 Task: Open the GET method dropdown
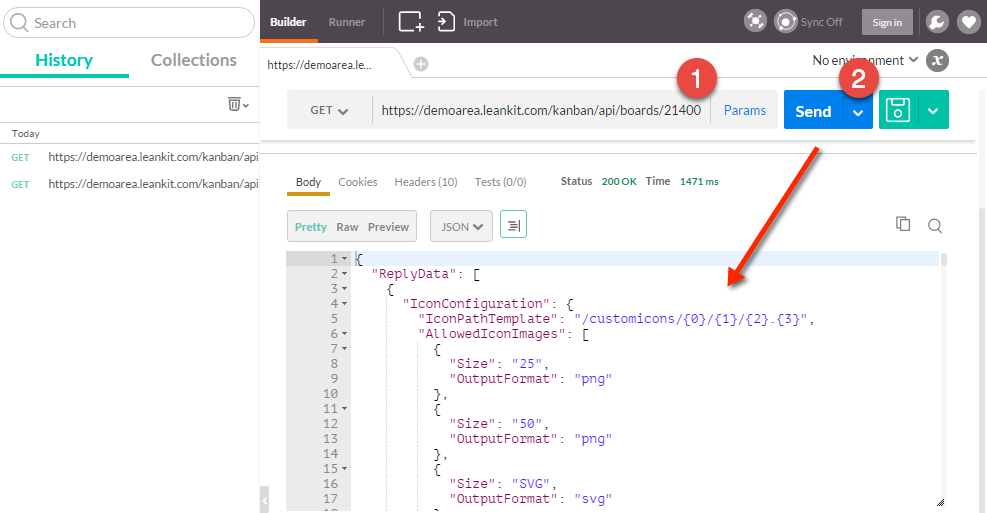point(329,110)
